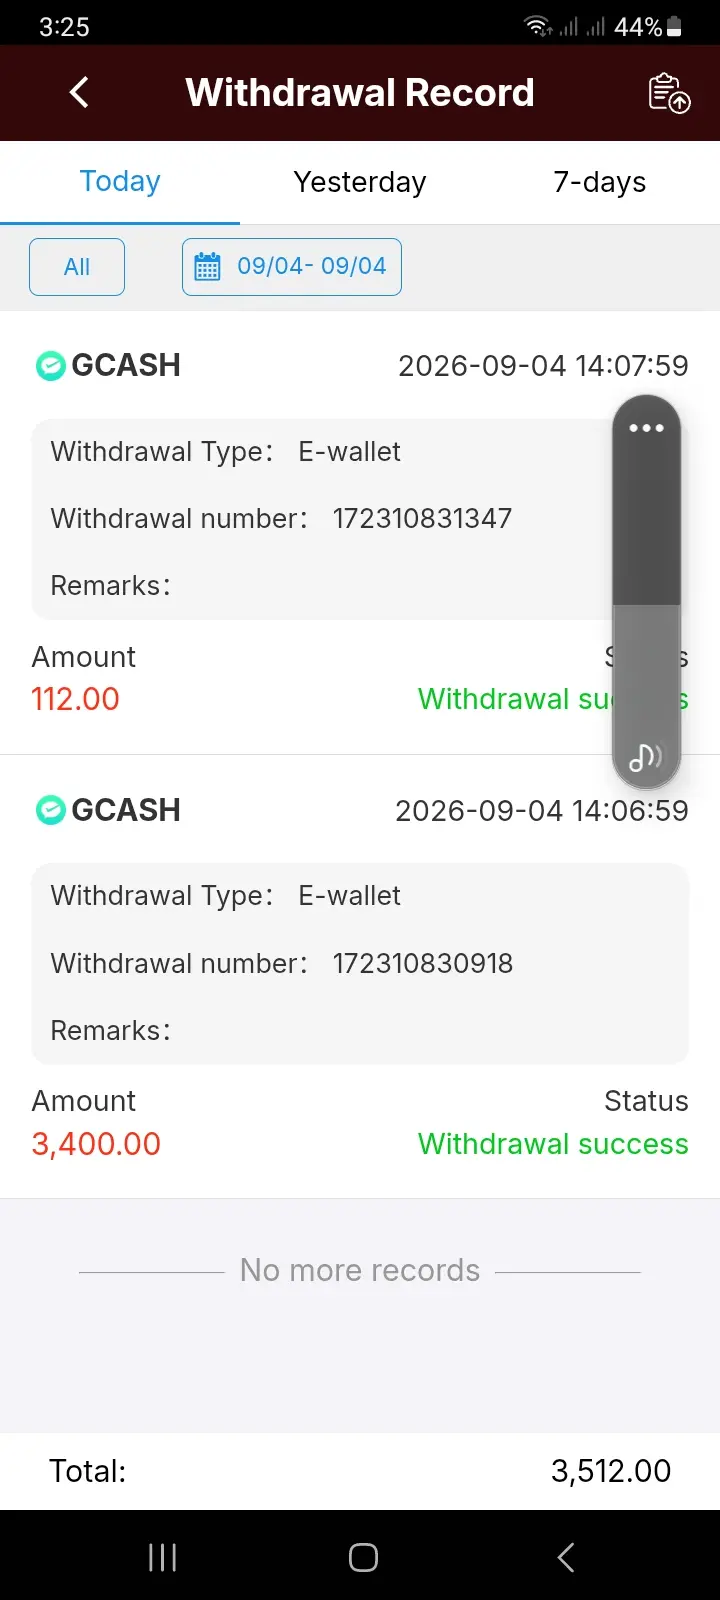Tap the 3,400.00 amount
Image resolution: width=720 pixels, height=1600 pixels.
click(x=96, y=1144)
